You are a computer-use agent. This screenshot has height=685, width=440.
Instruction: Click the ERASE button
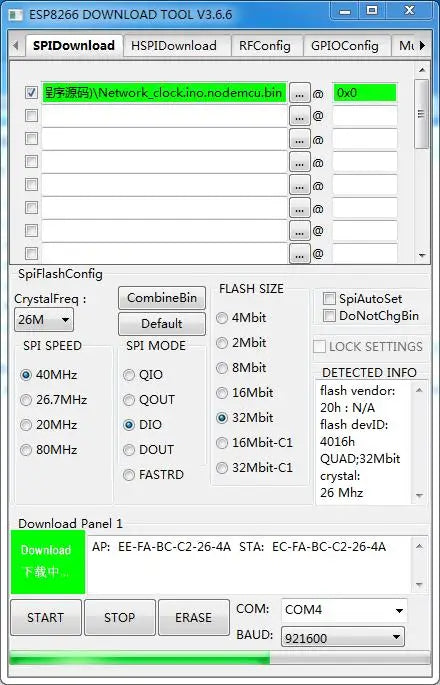(x=194, y=617)
